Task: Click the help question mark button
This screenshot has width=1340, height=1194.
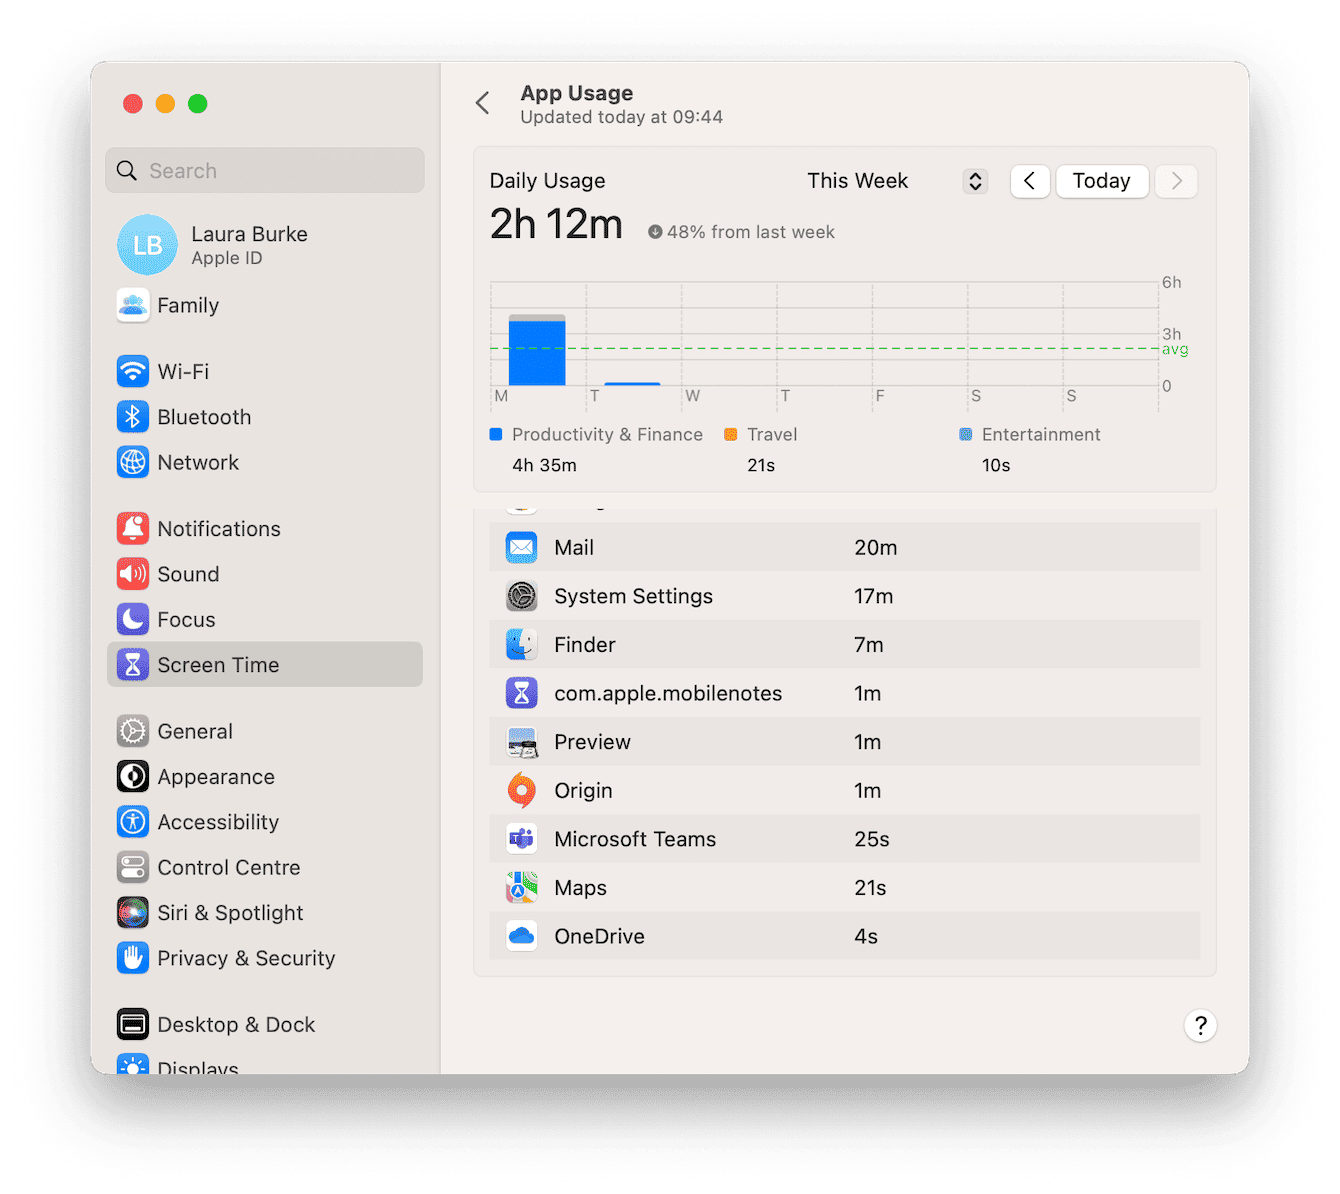Action: pyautogui.click(x=1200, y=1026)
